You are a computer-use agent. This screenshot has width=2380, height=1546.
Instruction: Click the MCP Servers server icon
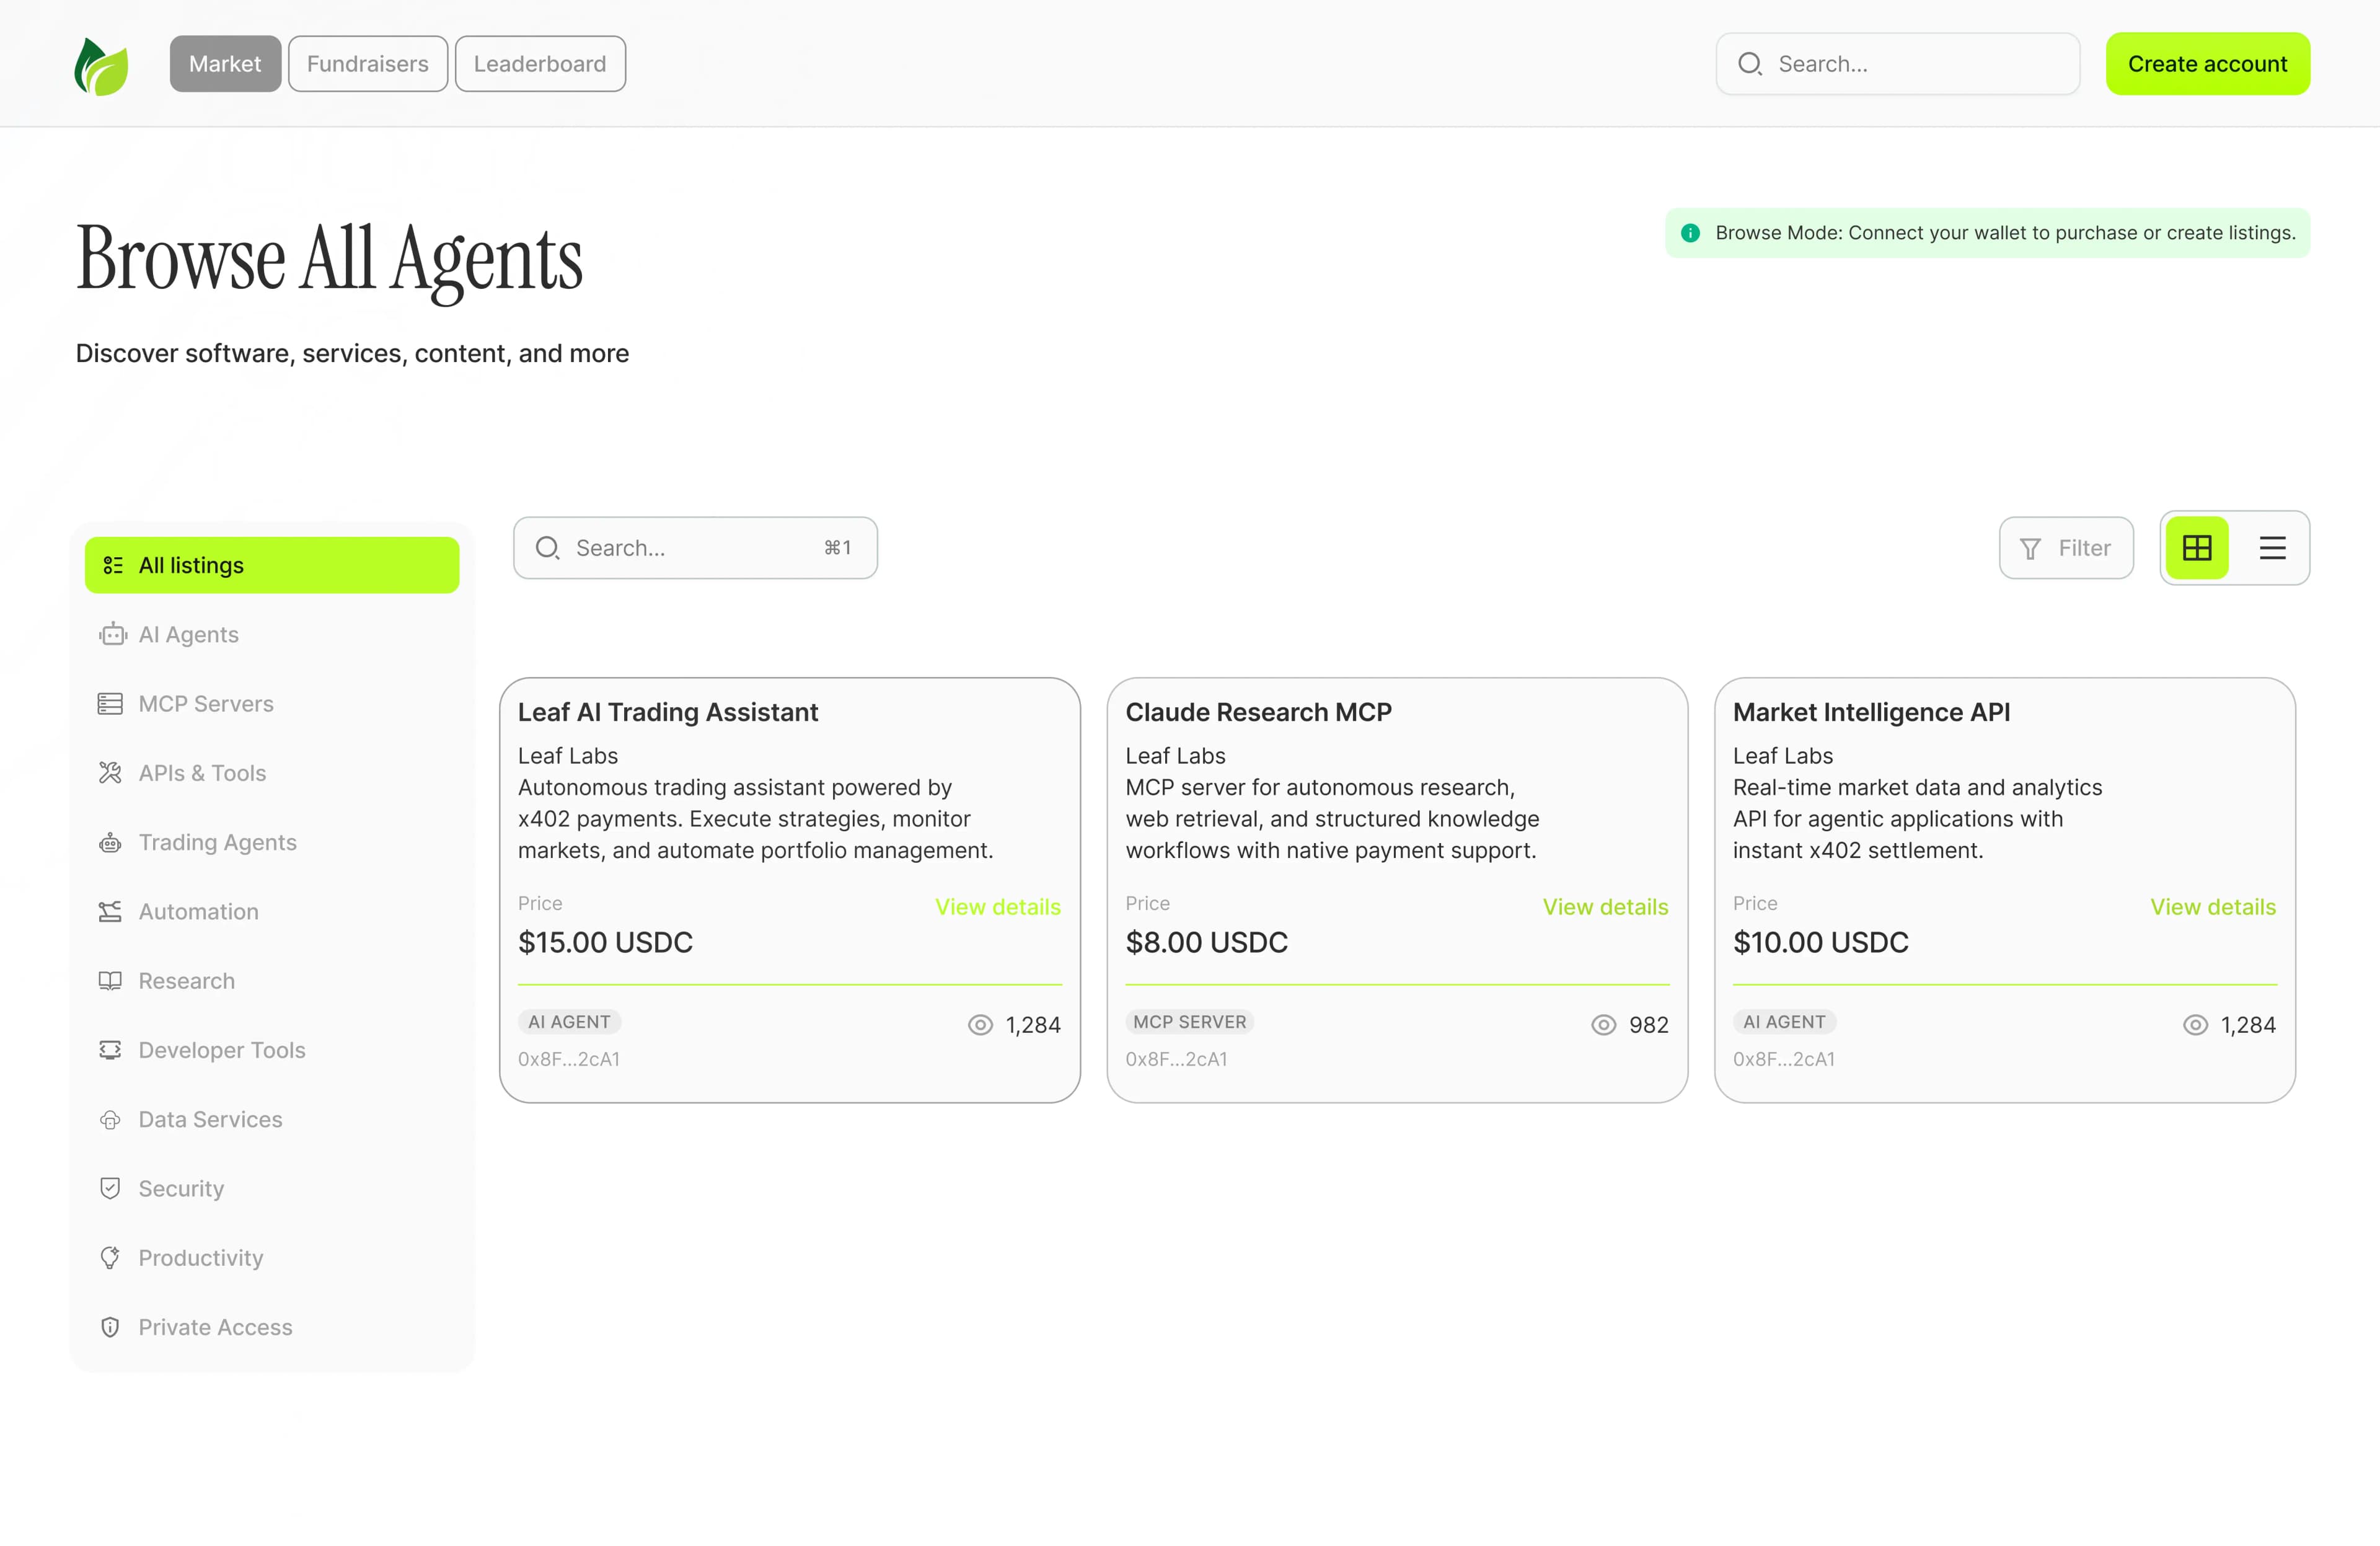[x=110, y=704]
